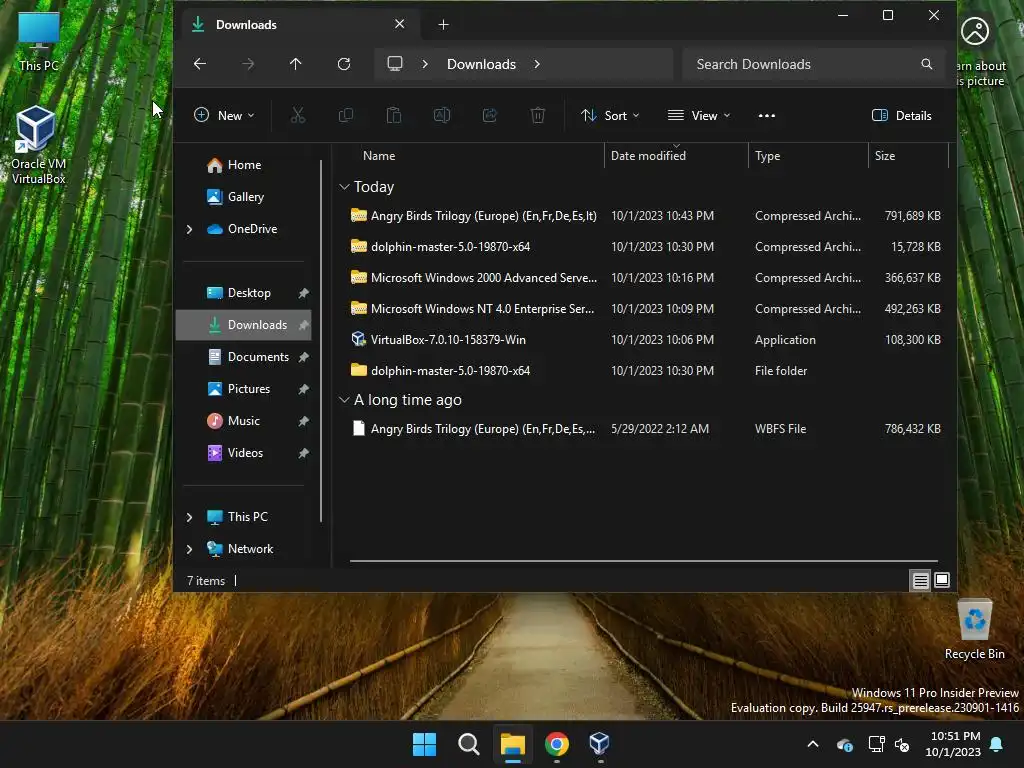Sort by Type column header

[x=808, y=156]
